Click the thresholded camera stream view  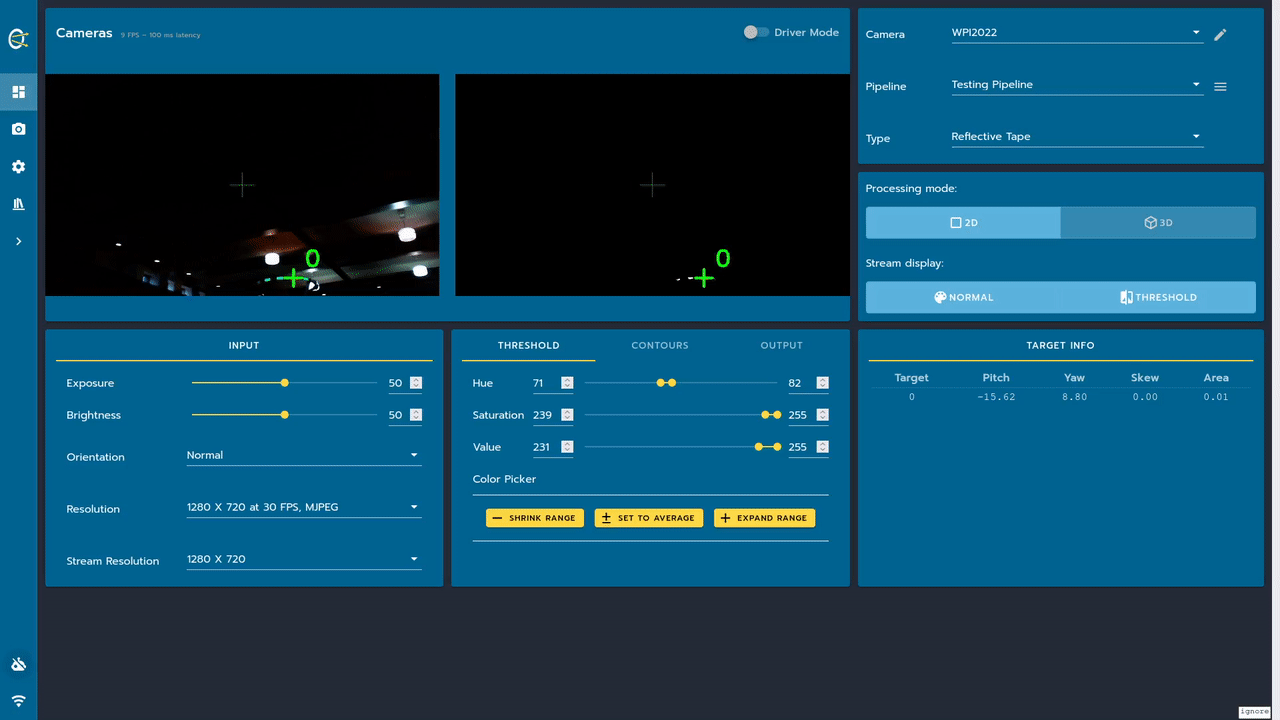tap(652, 185)
